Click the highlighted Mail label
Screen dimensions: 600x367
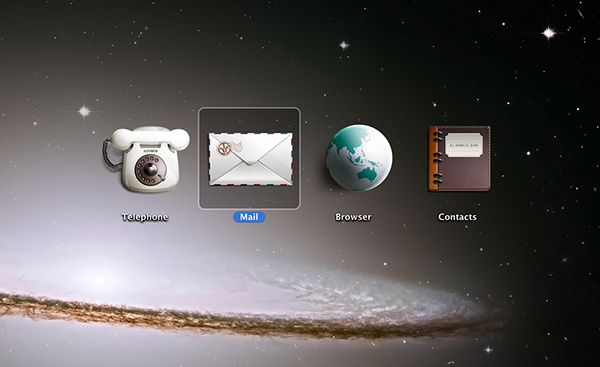coord(249,217)
